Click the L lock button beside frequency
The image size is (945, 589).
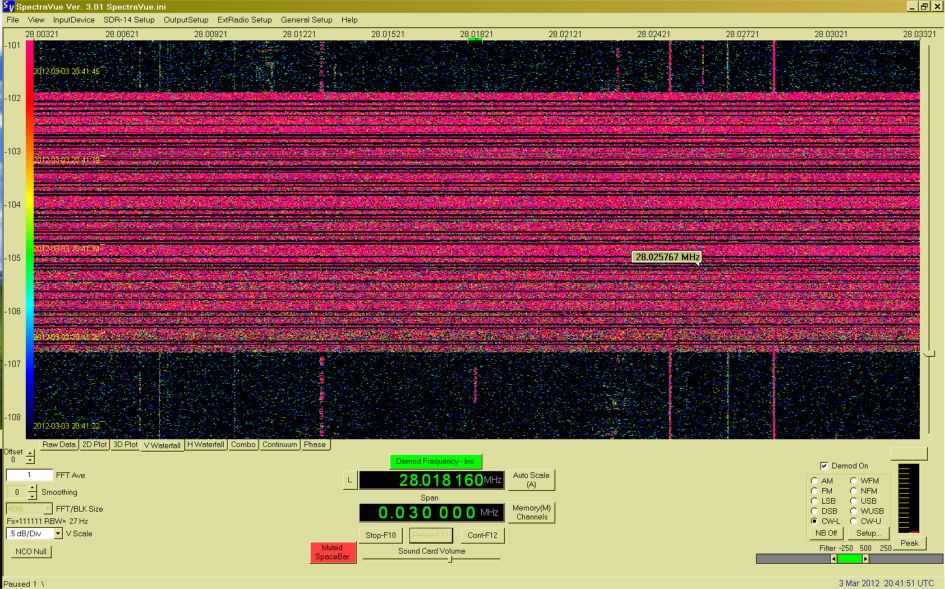[350, 480]
